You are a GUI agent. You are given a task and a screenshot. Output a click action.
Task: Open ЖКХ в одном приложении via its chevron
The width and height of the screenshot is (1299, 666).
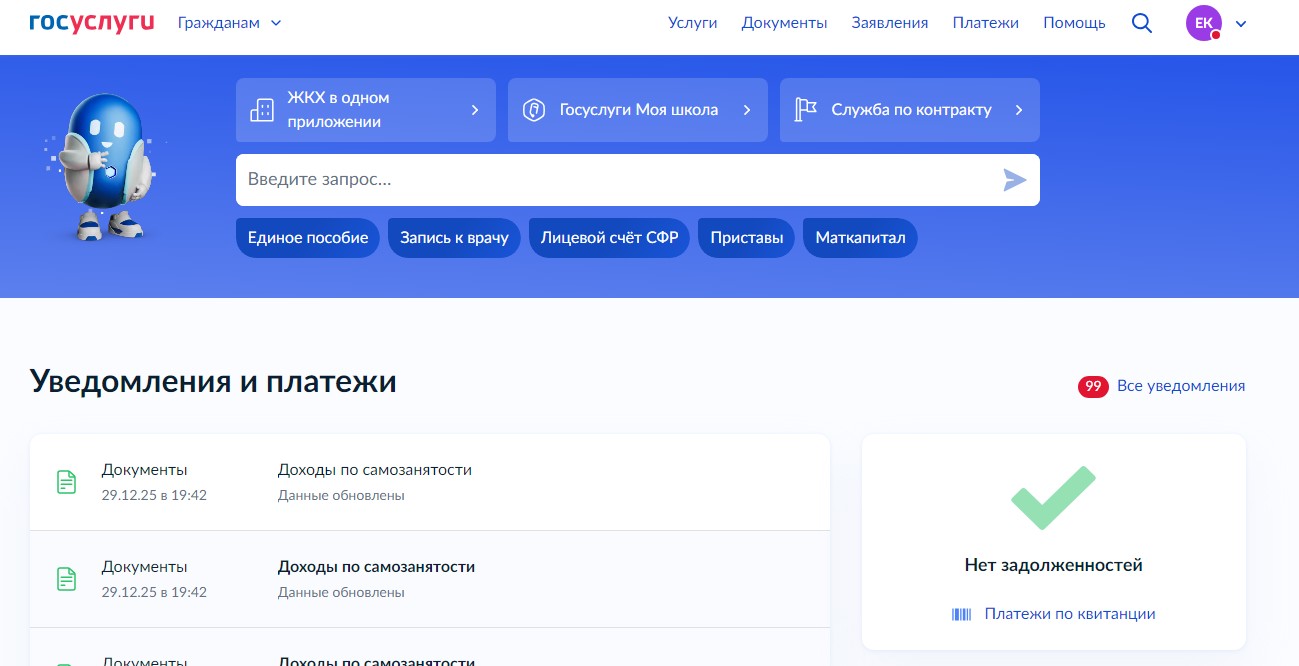(x=474, y=110)
